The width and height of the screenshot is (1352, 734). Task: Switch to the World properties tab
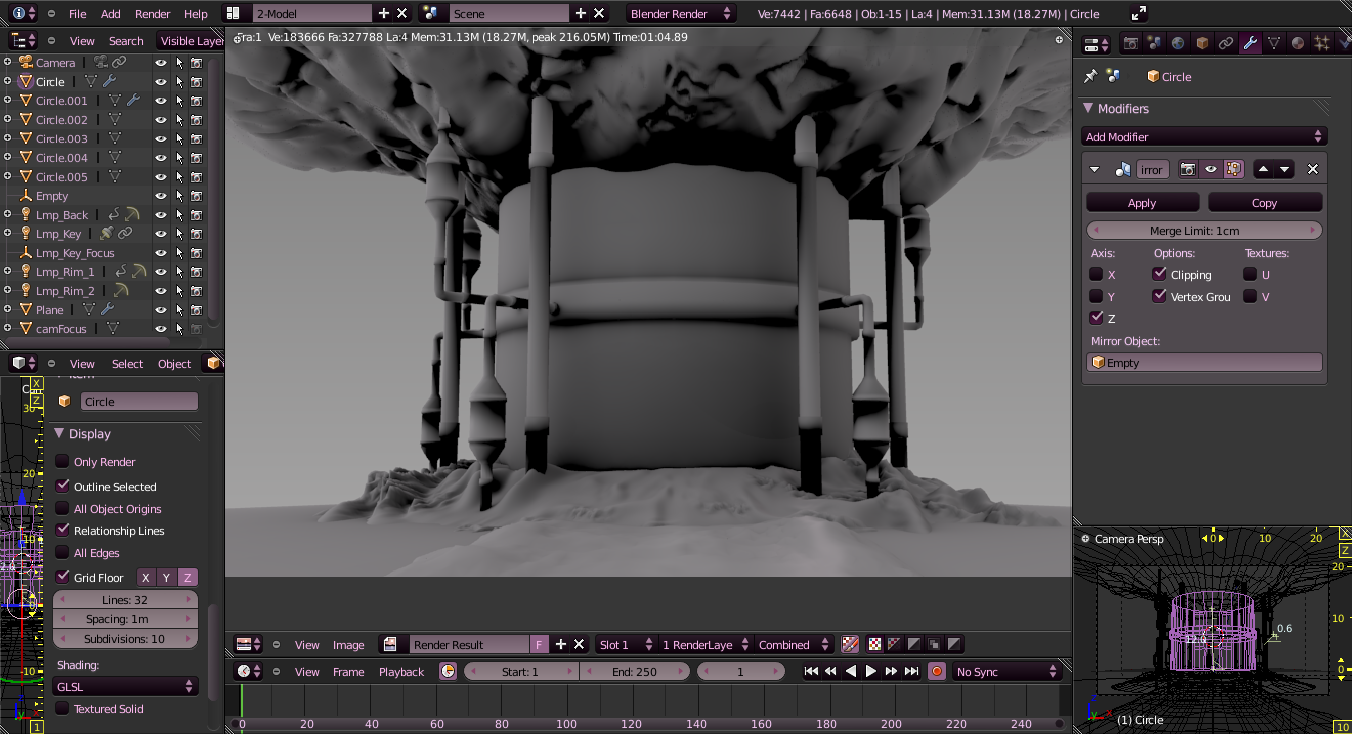coord(1178,43)
